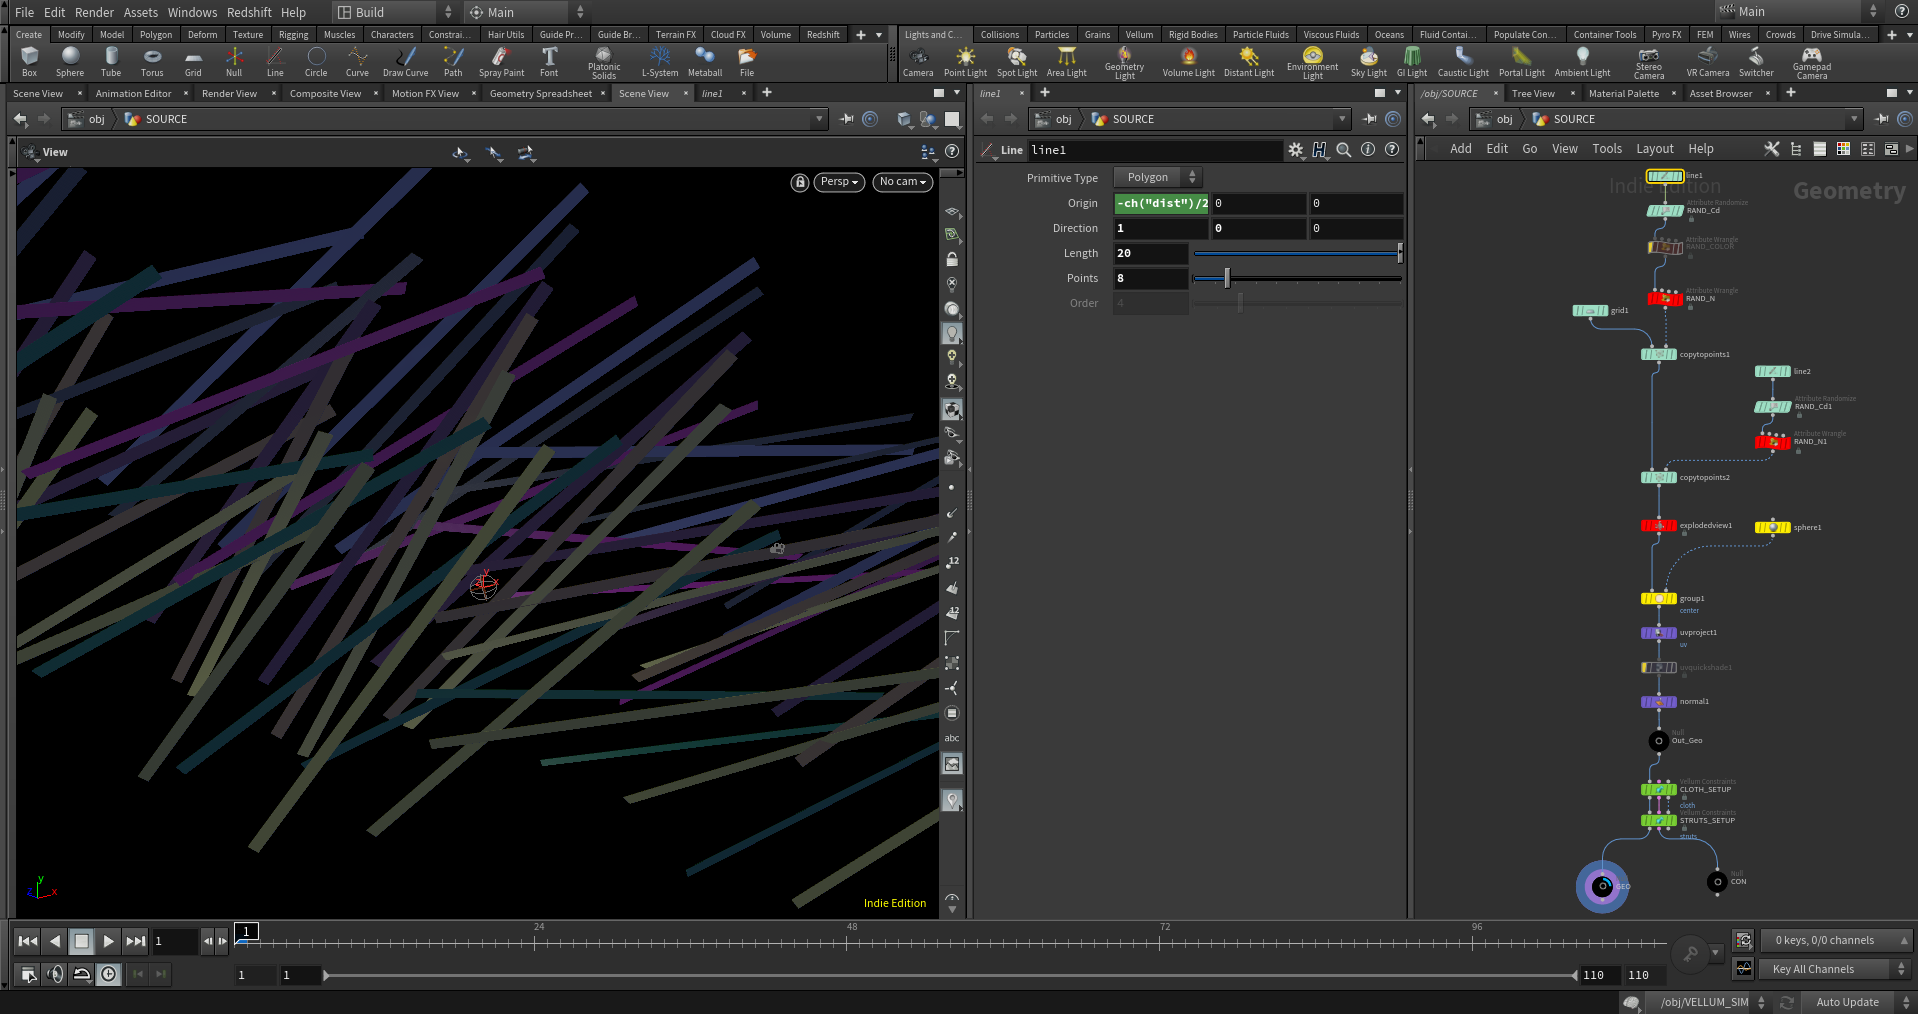The width and height of the screenshot is (1918, 1014).
Task: Toggle real-time playback clock button
Action: click(109, 974)
